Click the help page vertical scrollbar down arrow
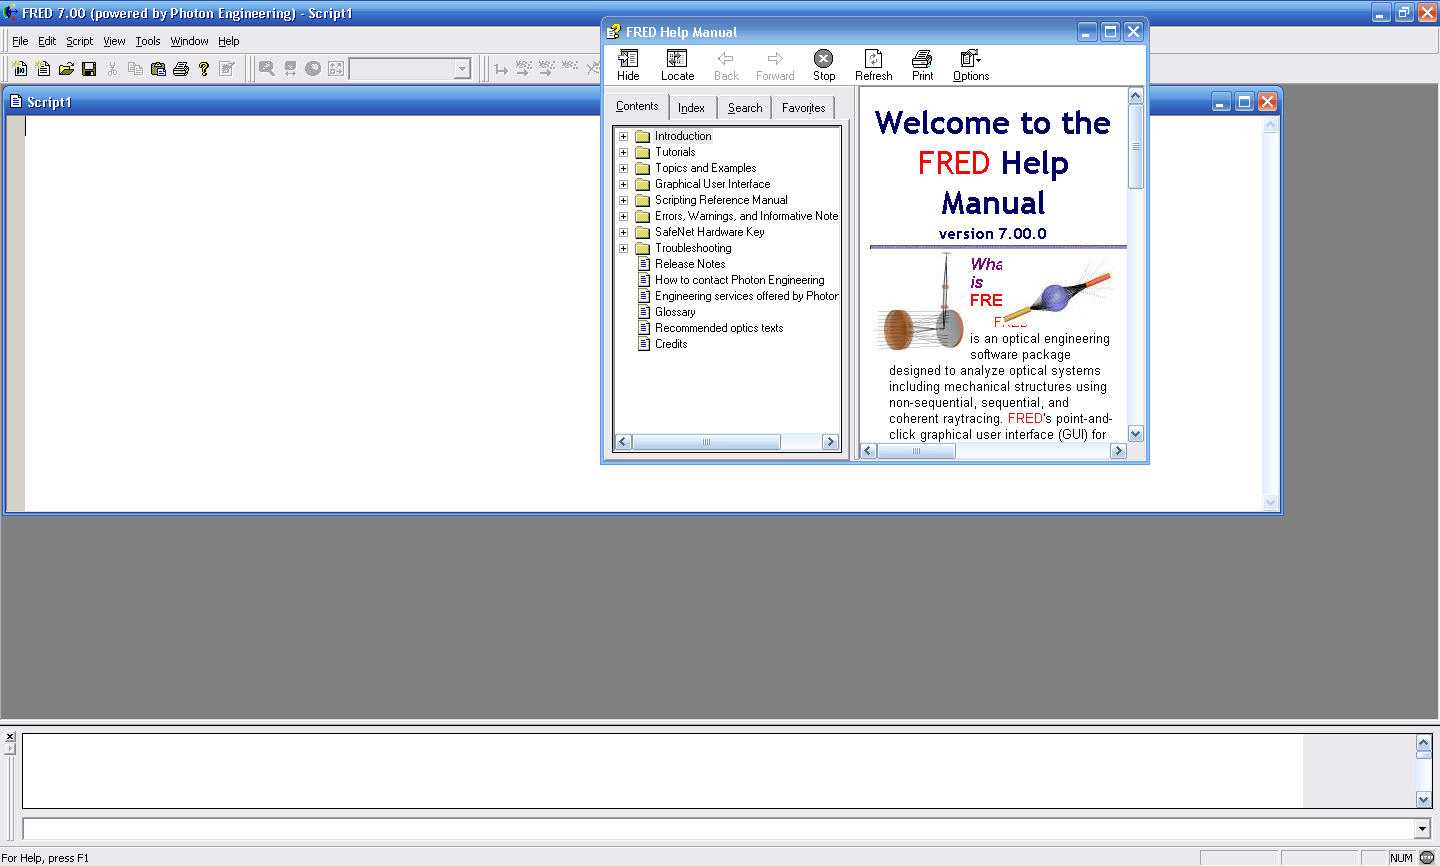Image resolution: width=1440 pixels, height=866 pixels. (x=1135, y=434)
